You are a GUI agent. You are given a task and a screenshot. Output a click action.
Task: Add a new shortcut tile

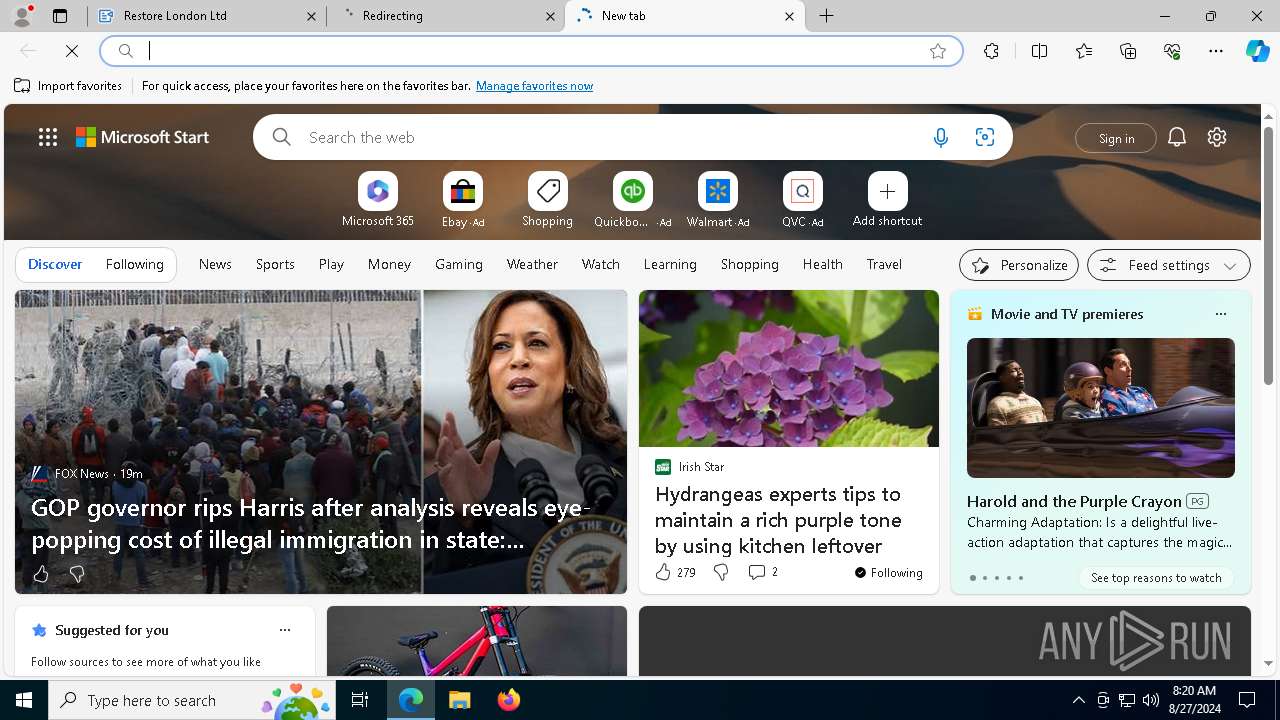(x=888, y=200)
